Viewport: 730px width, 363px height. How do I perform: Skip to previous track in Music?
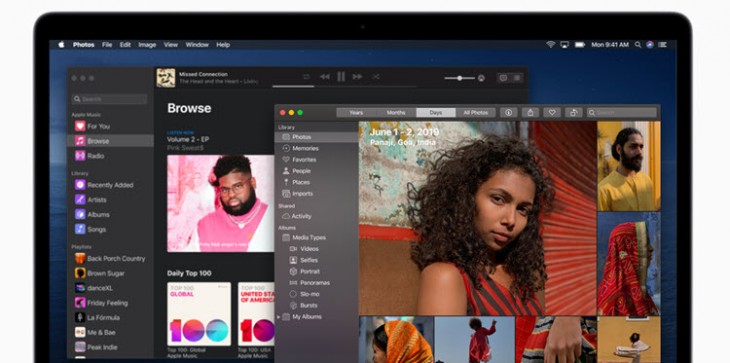pyautogui.click(x=324, y=77)
